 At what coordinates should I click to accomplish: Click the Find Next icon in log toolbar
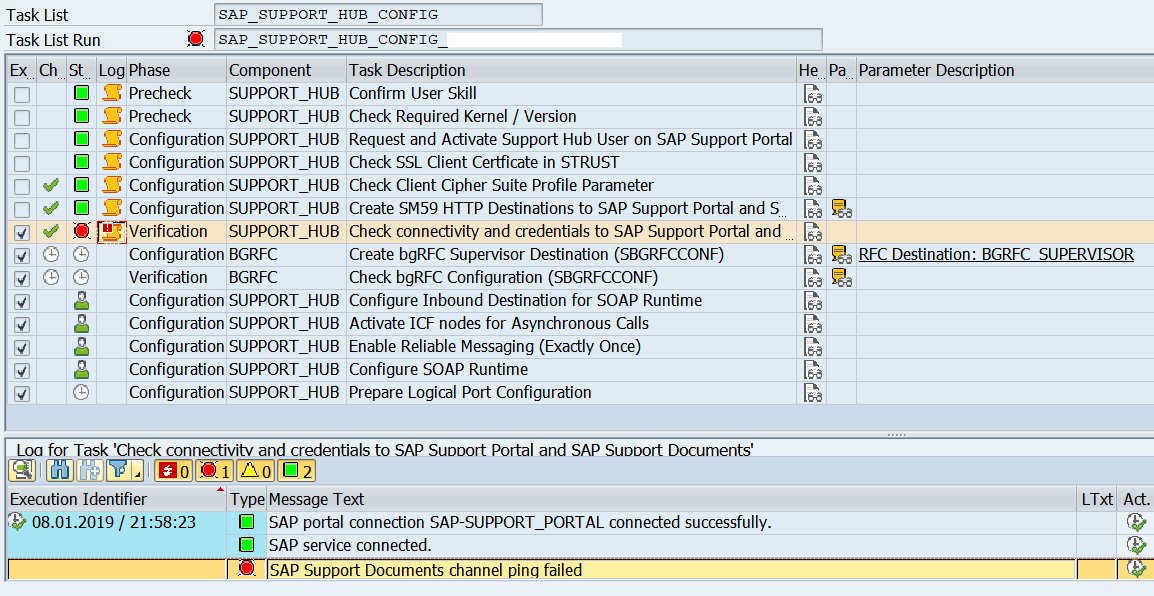point(90,471)
